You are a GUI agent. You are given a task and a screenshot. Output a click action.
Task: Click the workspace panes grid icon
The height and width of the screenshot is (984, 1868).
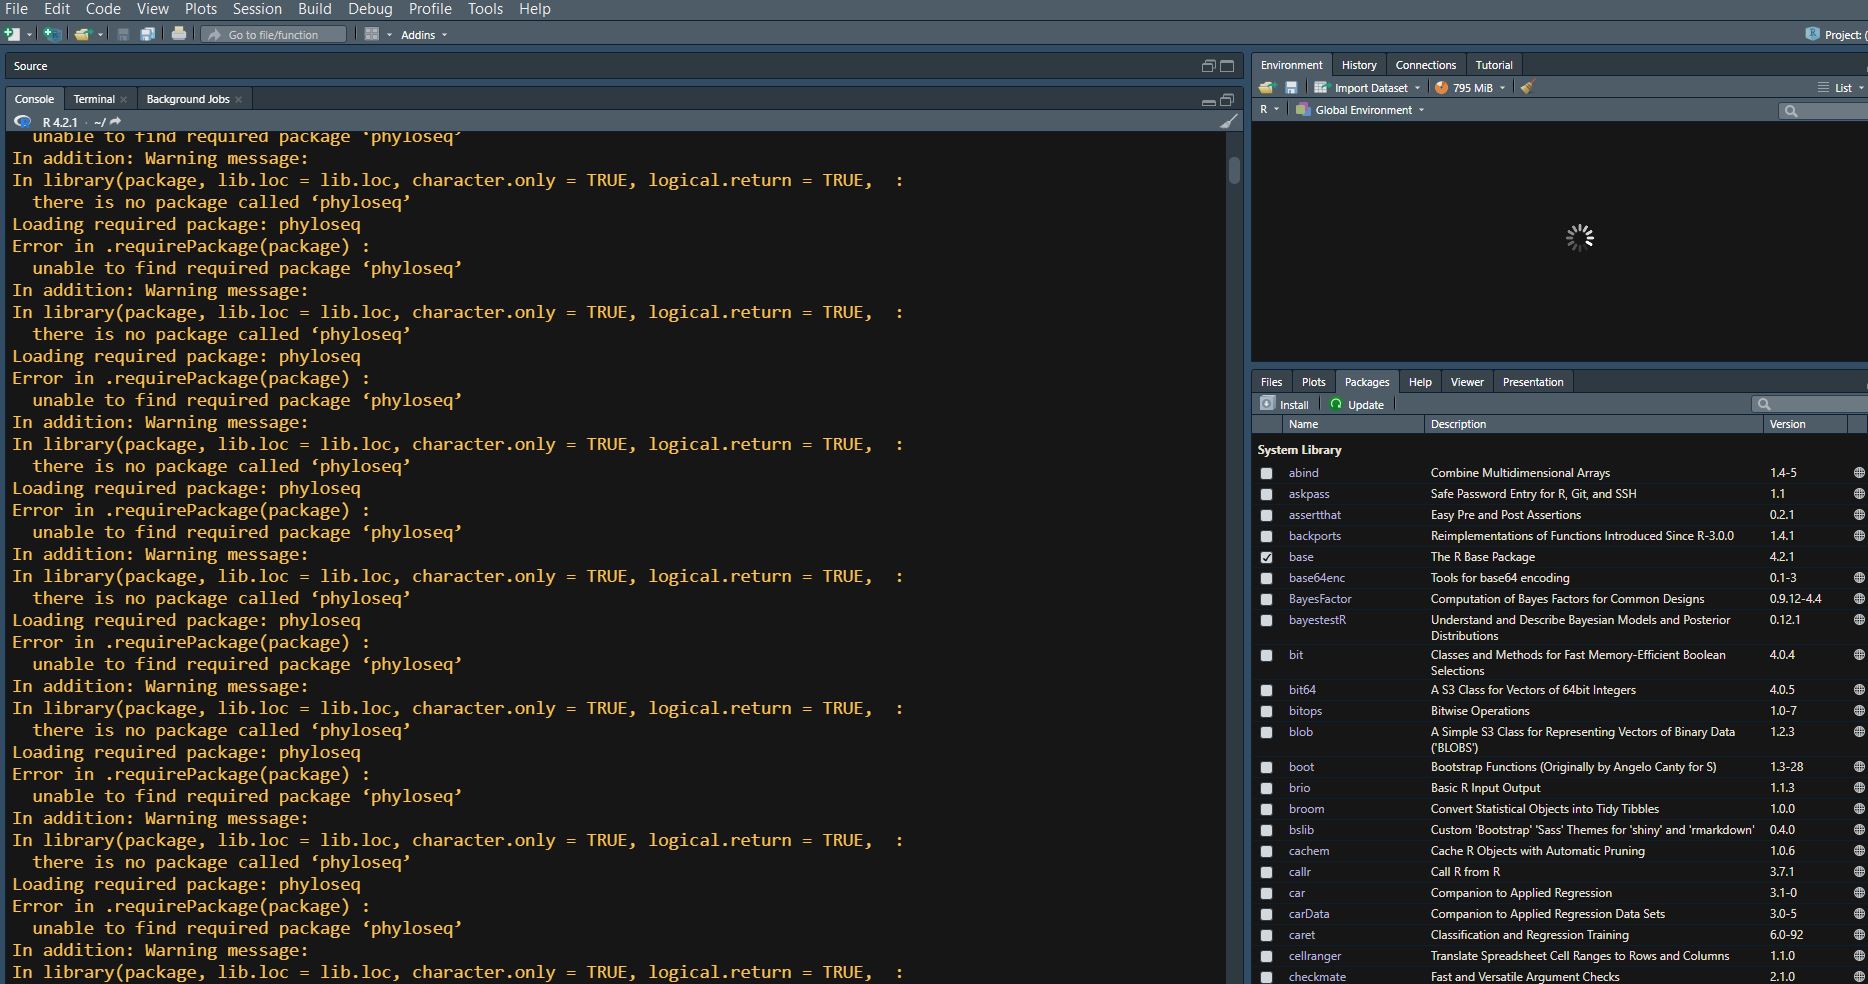point(372,34)
